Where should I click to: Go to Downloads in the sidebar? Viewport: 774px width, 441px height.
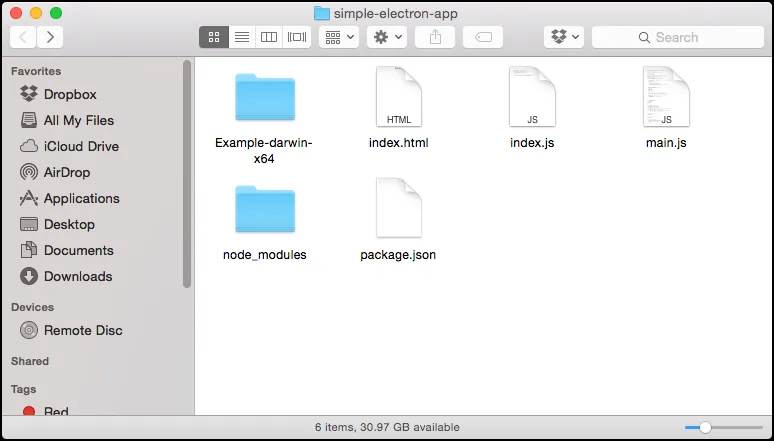pos(66,277)
